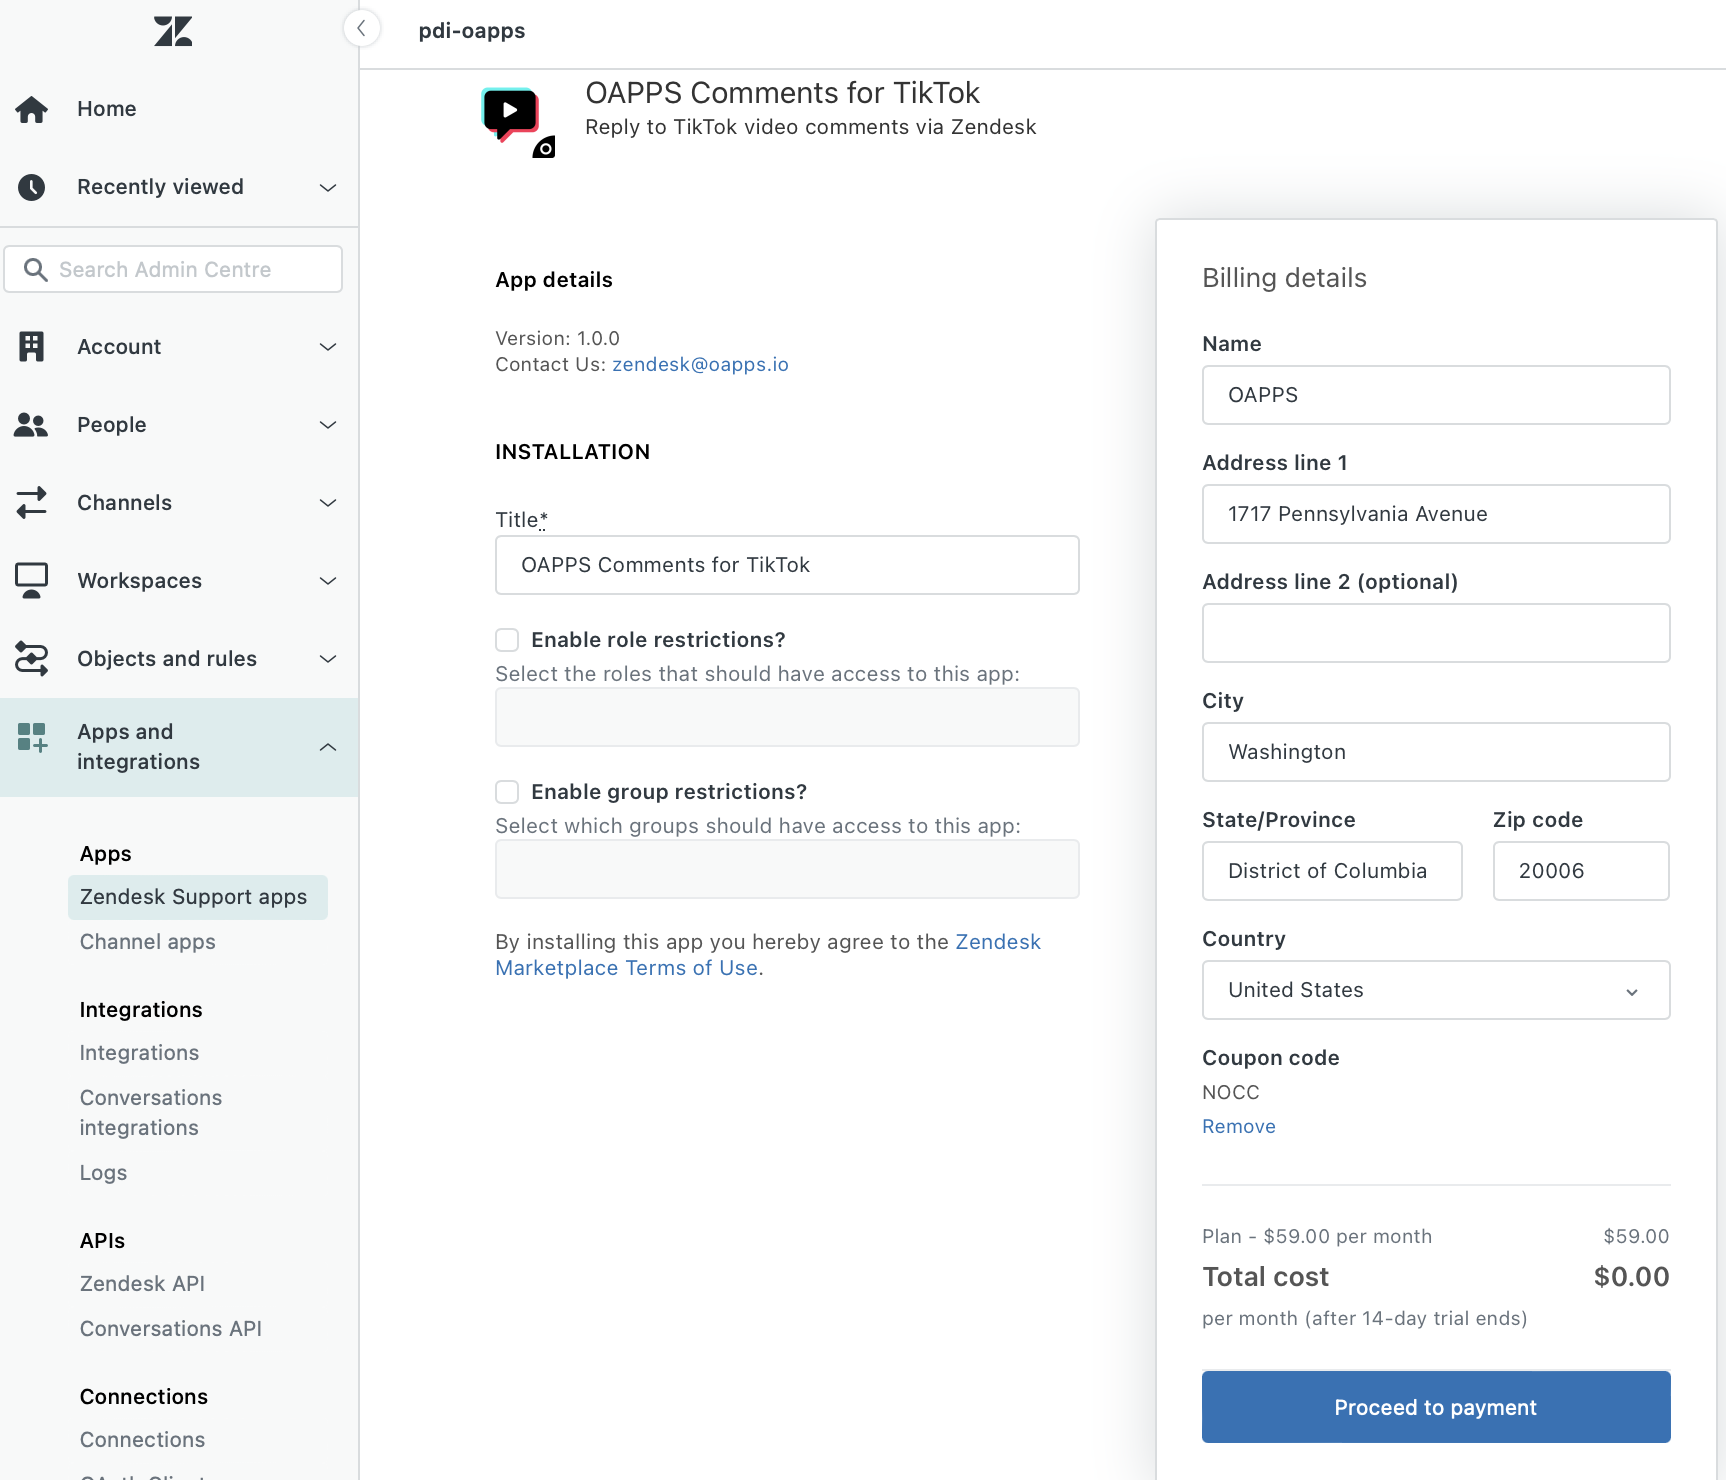Expand the Account menu chevron
The height and width of the screenshot is (1480, 1726).
[328, 347]
